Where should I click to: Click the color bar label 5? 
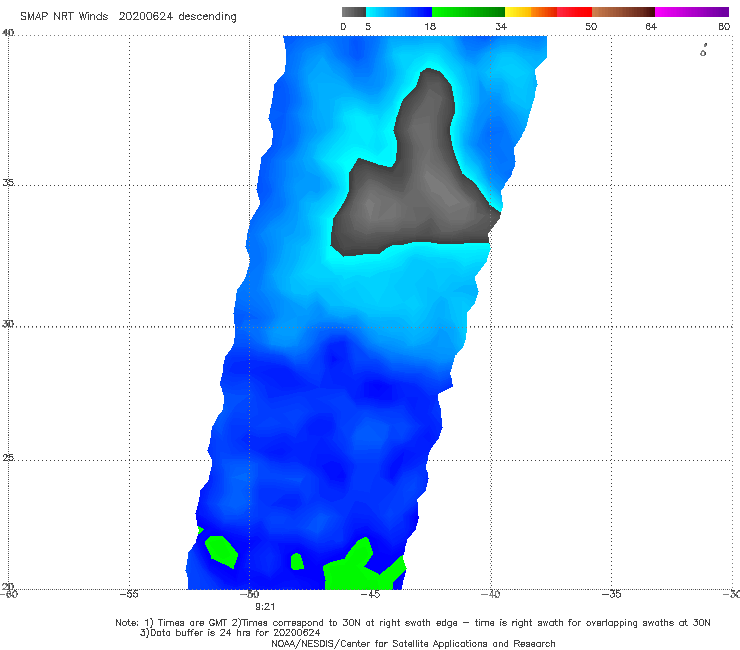368,26
